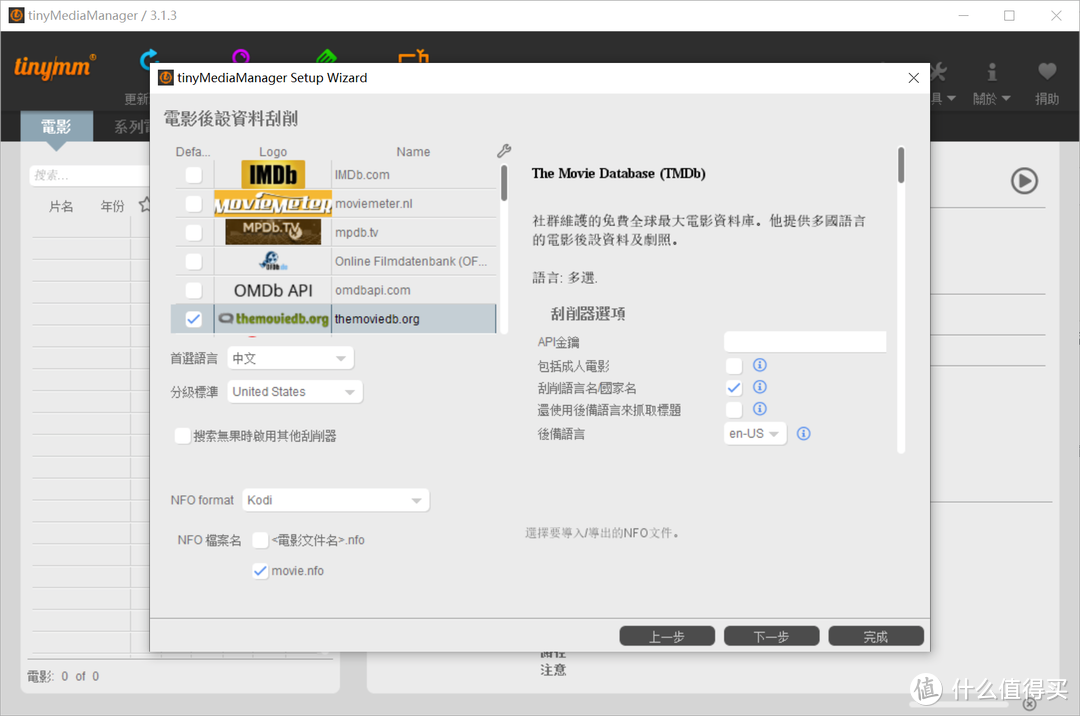The image size is (1080, 716).
Task: Expand the 關於 menu arrow in toolbar
Action: pos(1006,98)
